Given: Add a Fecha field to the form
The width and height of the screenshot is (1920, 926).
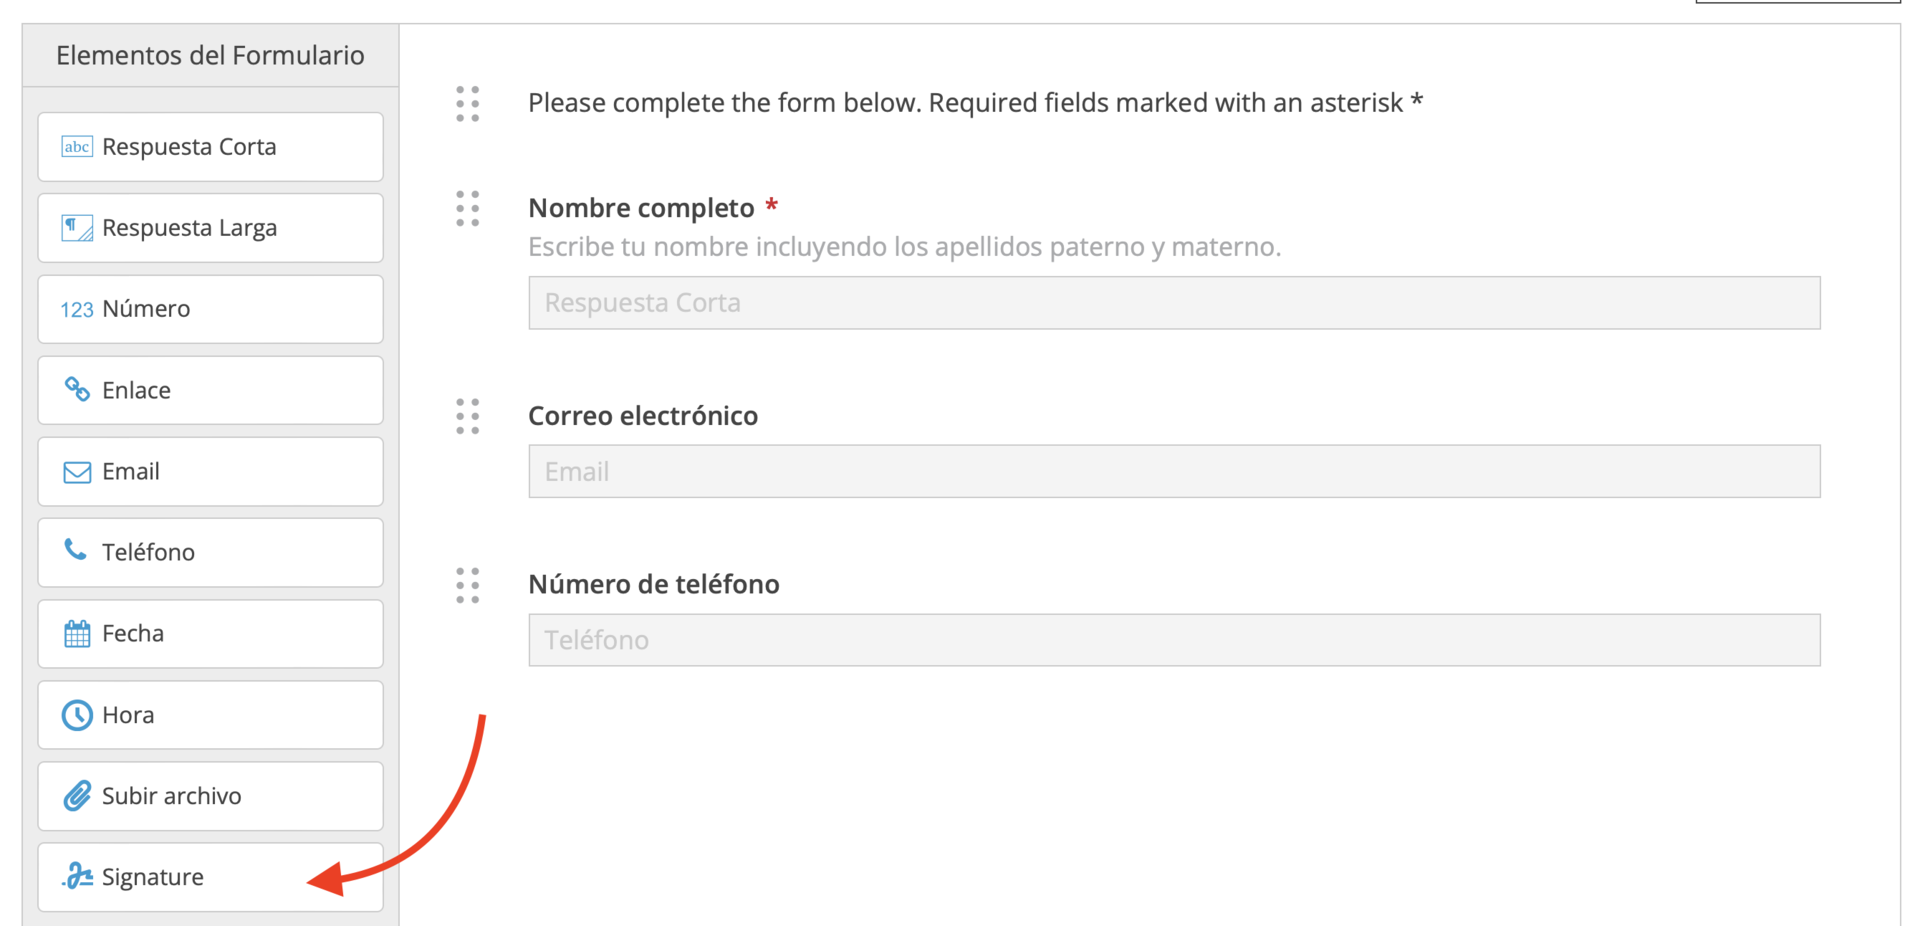Looking at the screenshot, I should [x=210, y=633].
